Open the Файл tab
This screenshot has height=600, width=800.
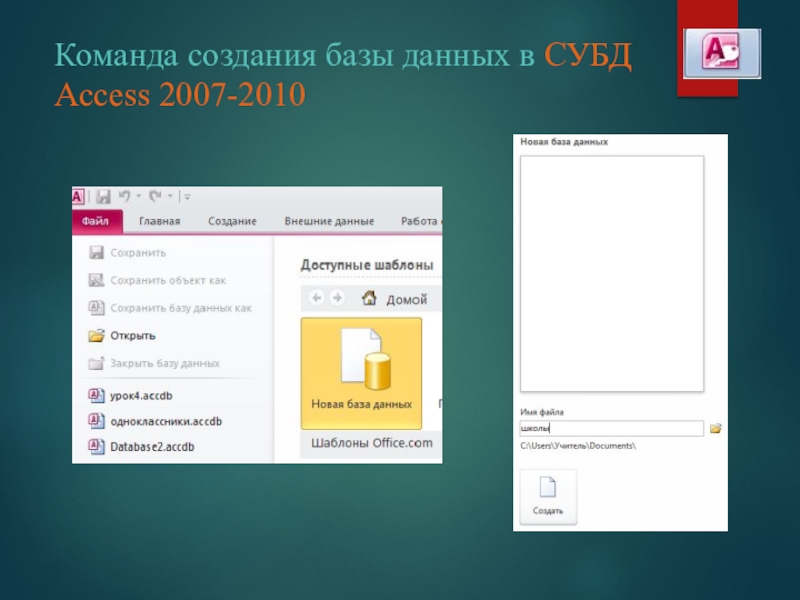point(97,221)
